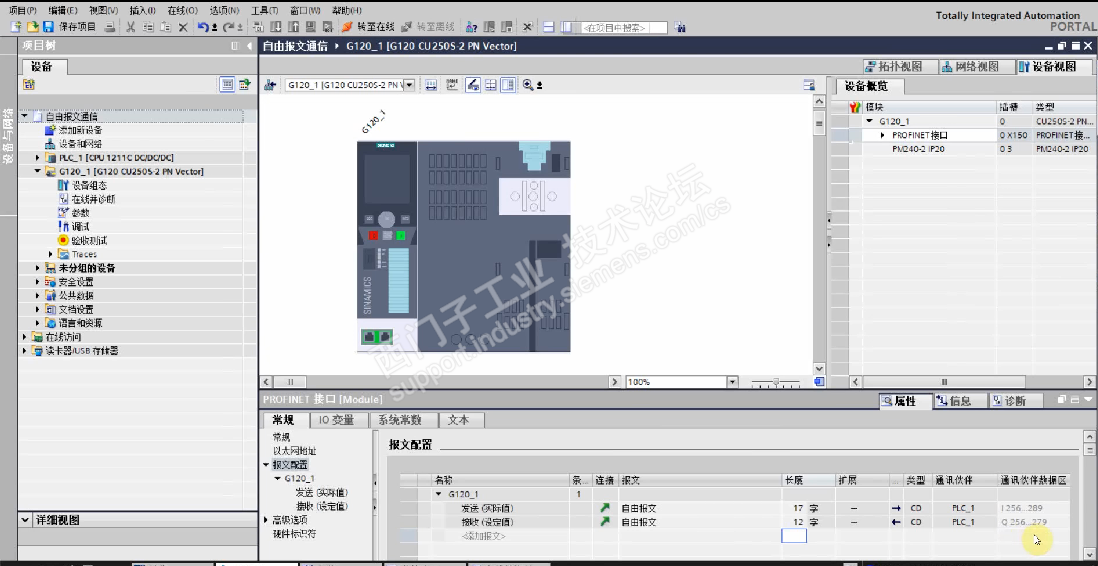Viewport: 1098px width, 566px height.
Task: Expand the 未分组的设备 node
Action: [x=39, y=268]
